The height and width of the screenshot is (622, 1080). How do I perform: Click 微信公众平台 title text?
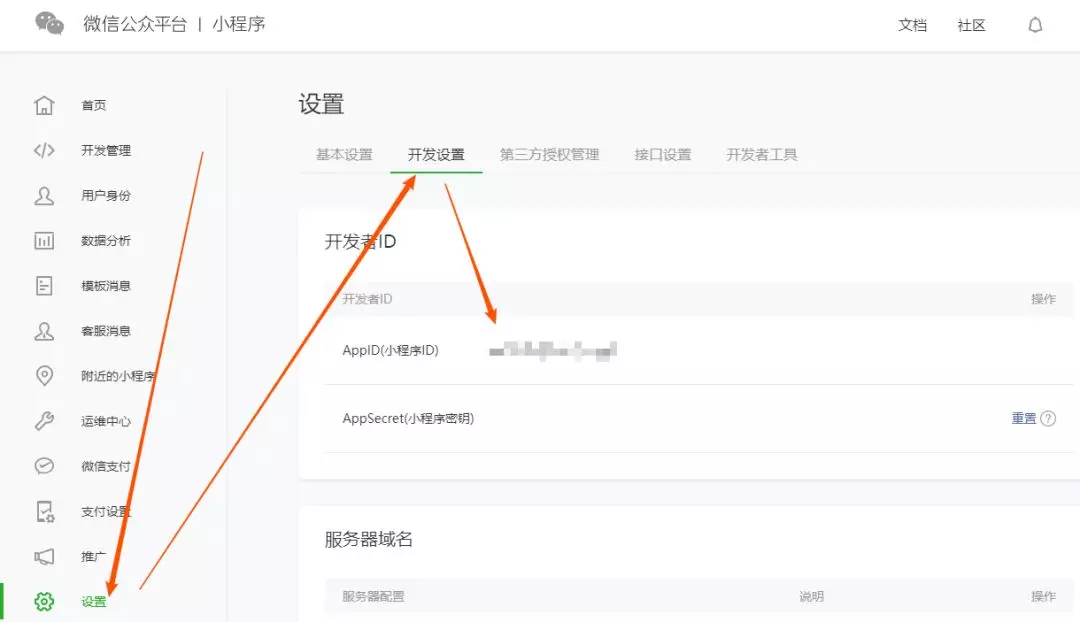(135, 24)
